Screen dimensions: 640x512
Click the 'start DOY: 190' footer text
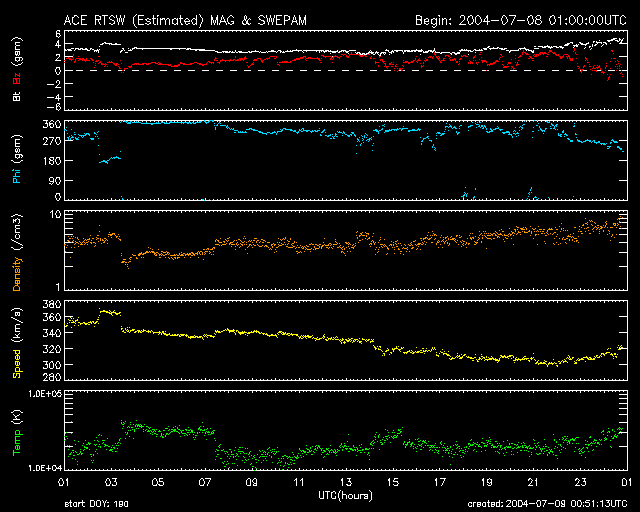[x=97, y=504]
